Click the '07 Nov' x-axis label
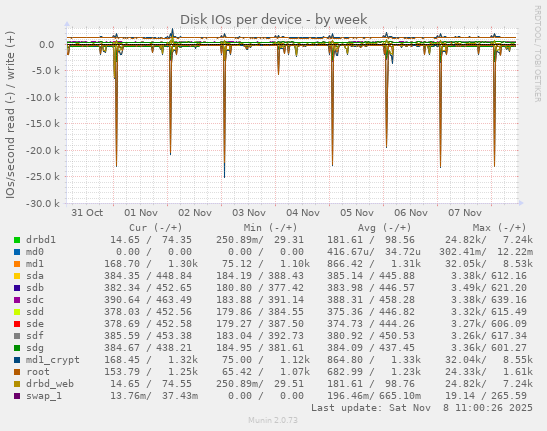Viewport: 547px width, 431px height. [465, 213]
